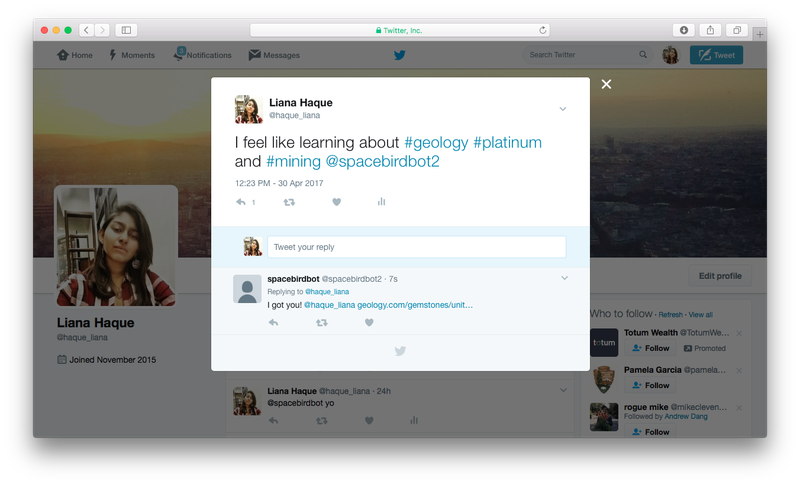
Task: Open the Messages tab
Action: click(x=274, y=55)
